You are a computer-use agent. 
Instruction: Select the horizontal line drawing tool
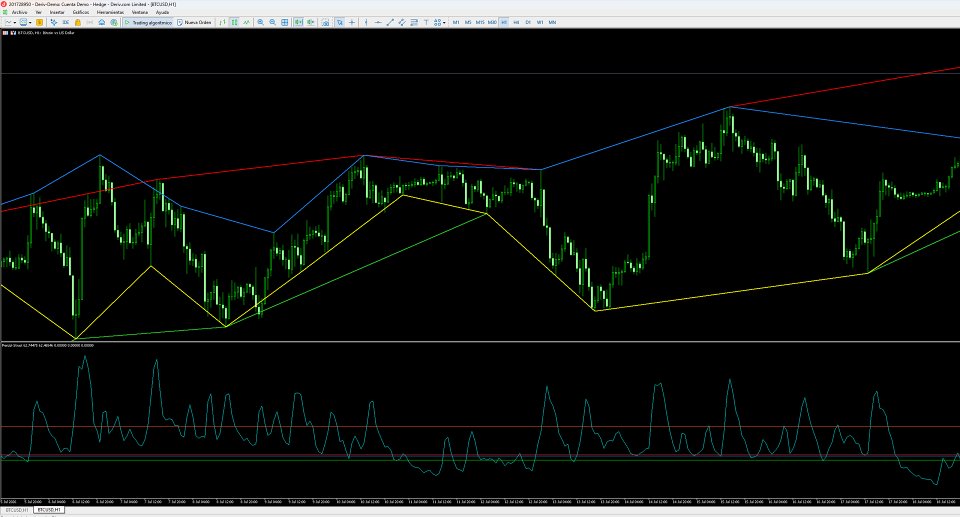(x=378, y=22)
